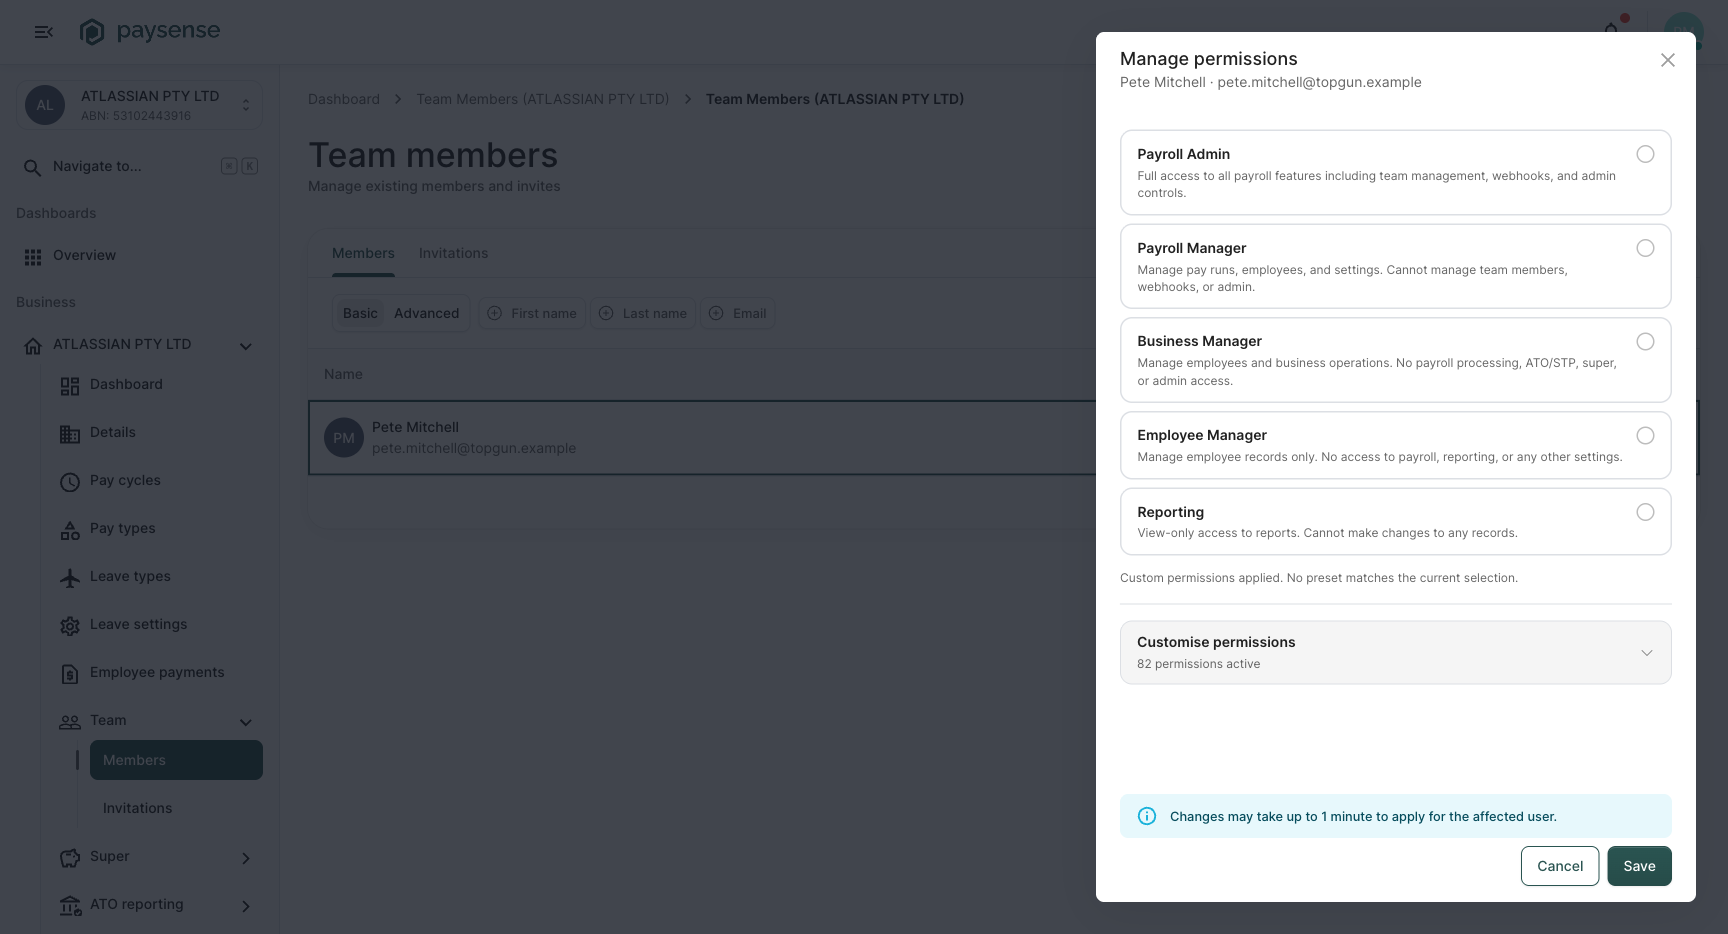The height and width of the screenshot is (934, 1728).
Task: Click the Leave types airplane icon
Action: point(70,578)
